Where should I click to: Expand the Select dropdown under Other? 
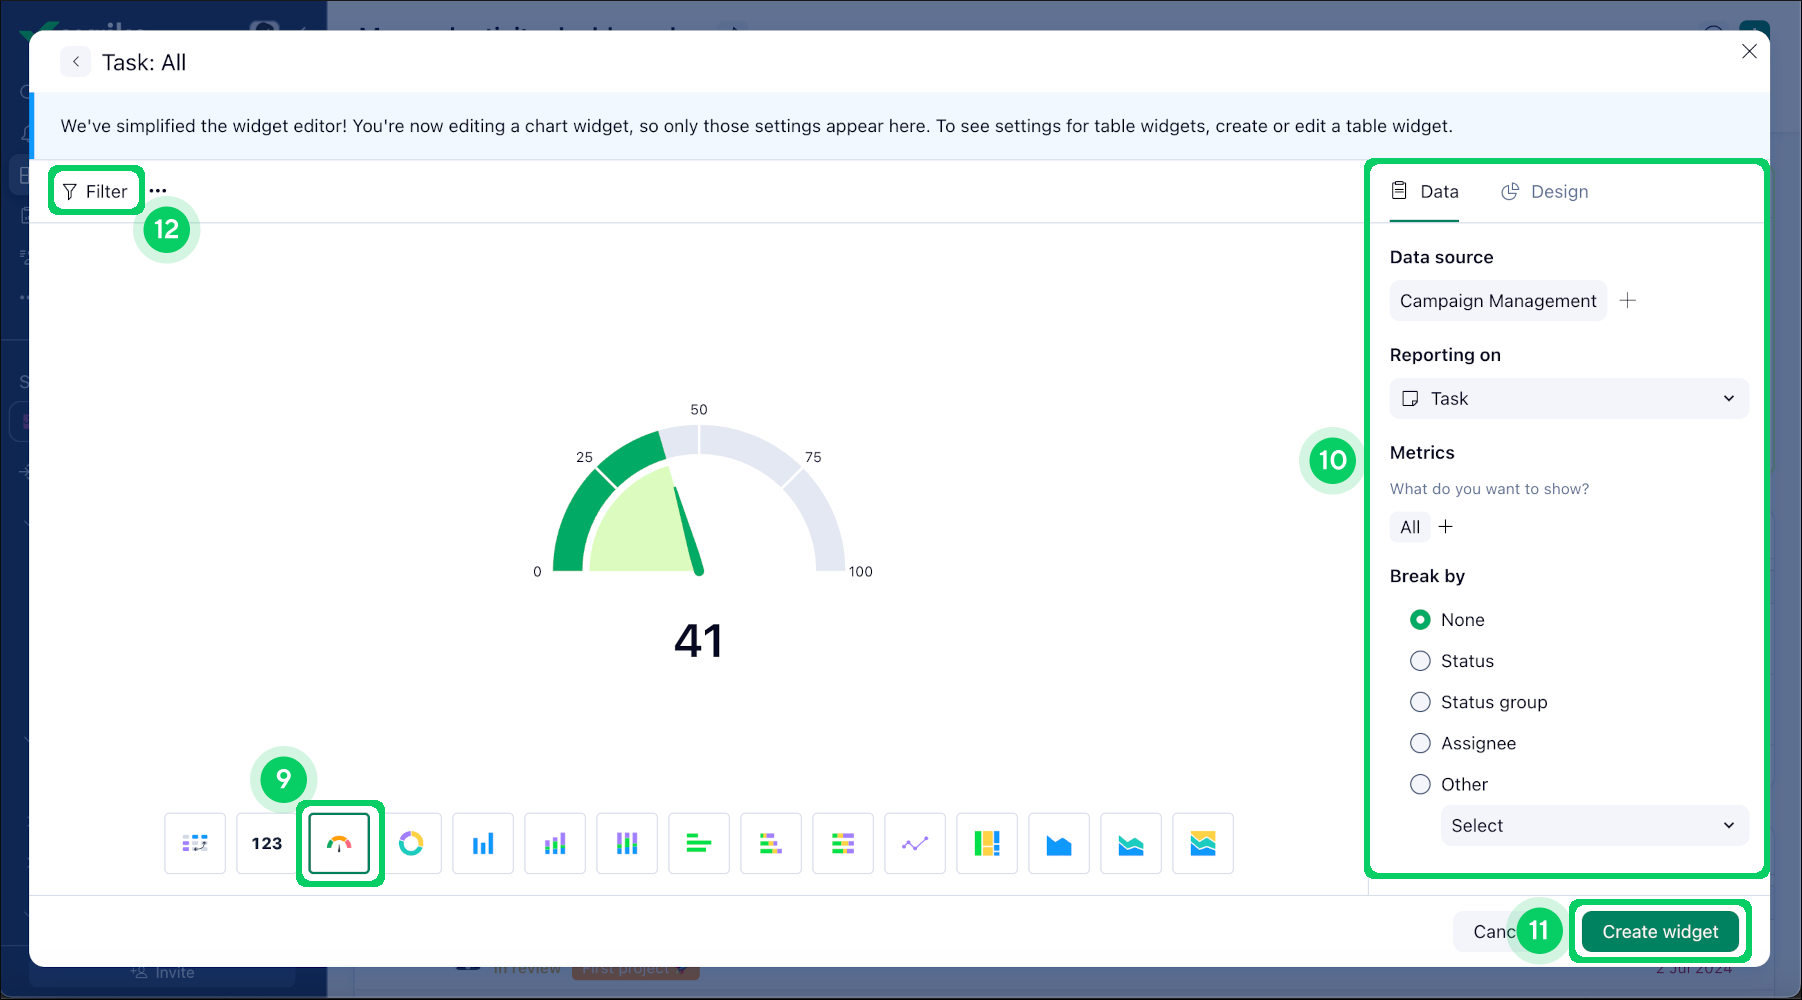point(1594,825)
